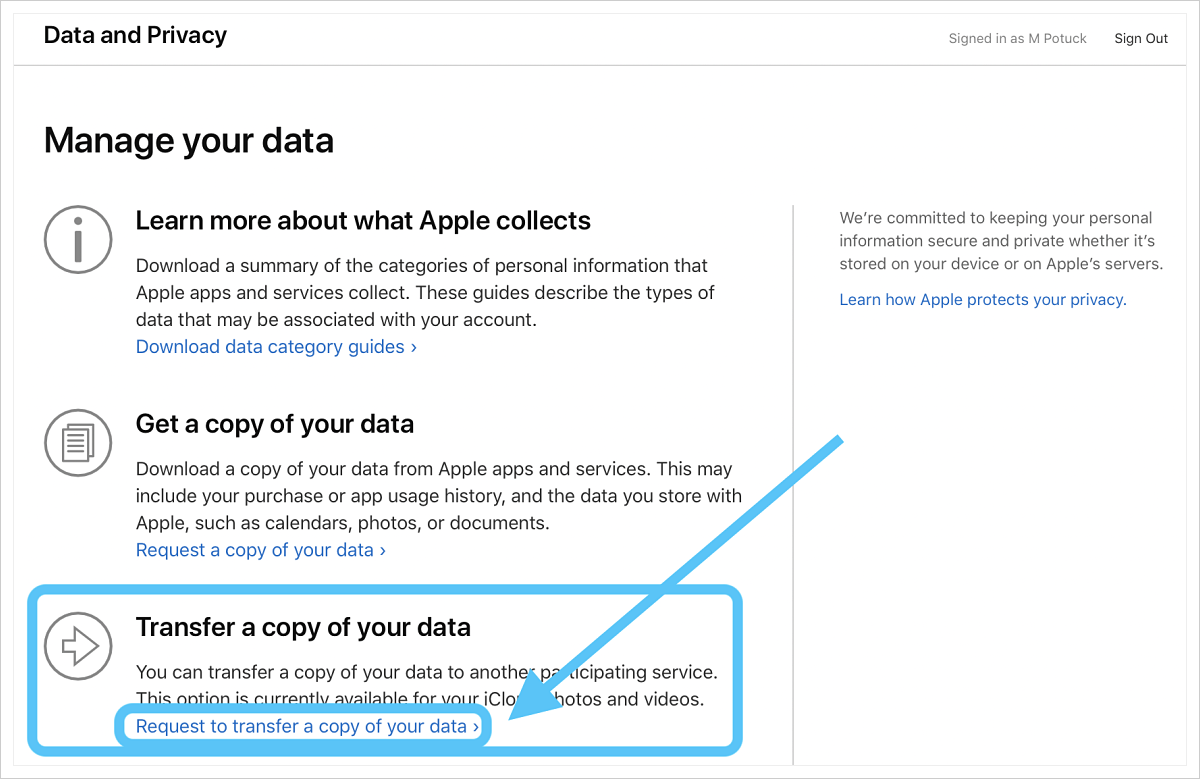Viewport: 1200px width, 779px height.
Task: Select Learn more about what Apple collects heading
Action: (363, 220)
